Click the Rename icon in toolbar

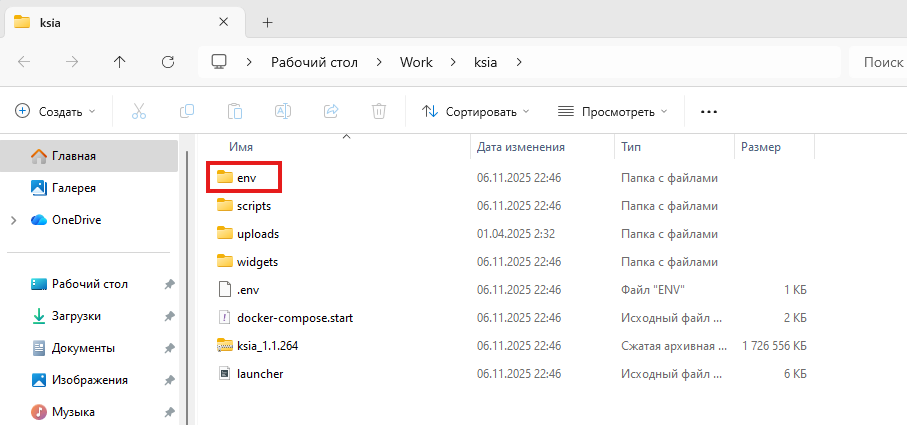click(283, 111)
